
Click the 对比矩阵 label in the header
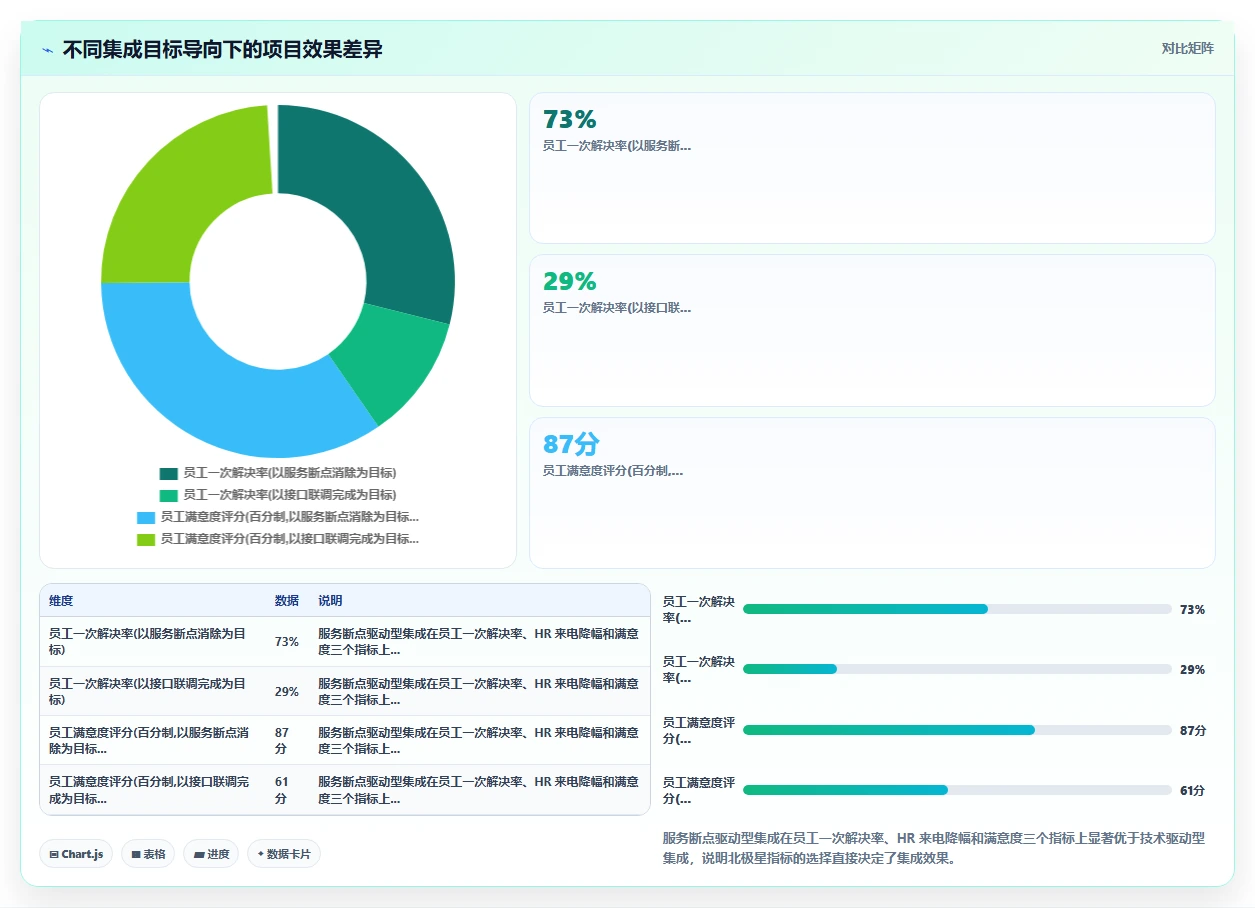click(x=1187, y=49)
